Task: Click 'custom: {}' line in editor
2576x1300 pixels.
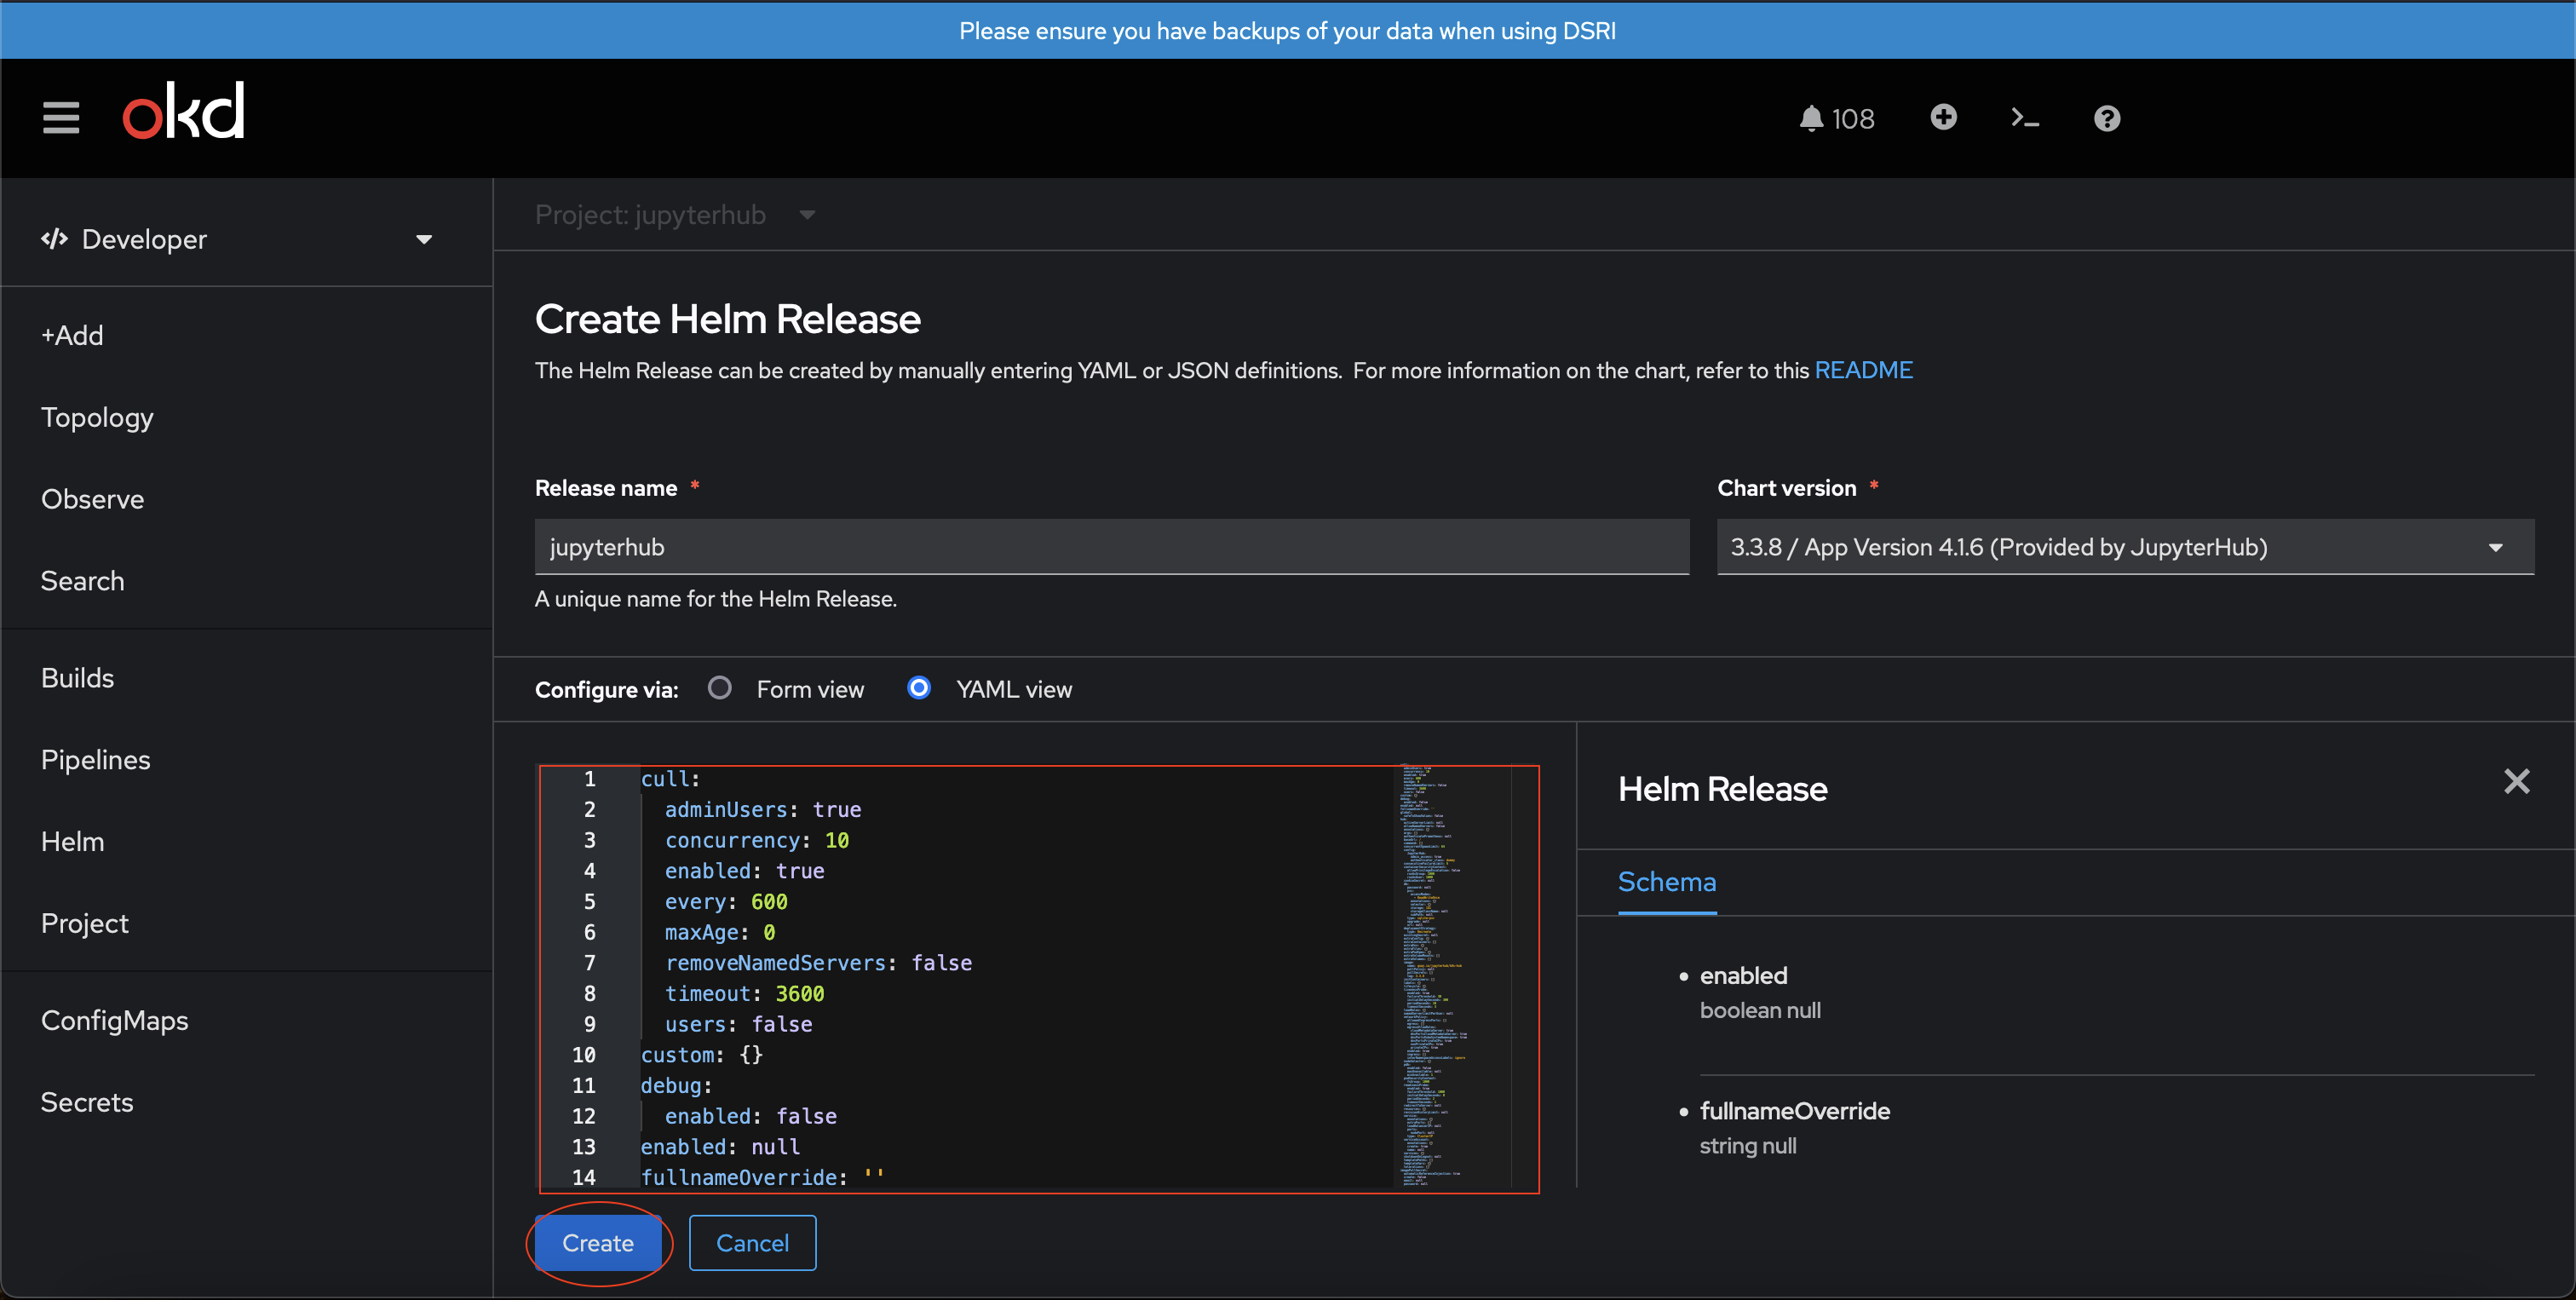Action: pyautogui.click(x=702, y=1055)
